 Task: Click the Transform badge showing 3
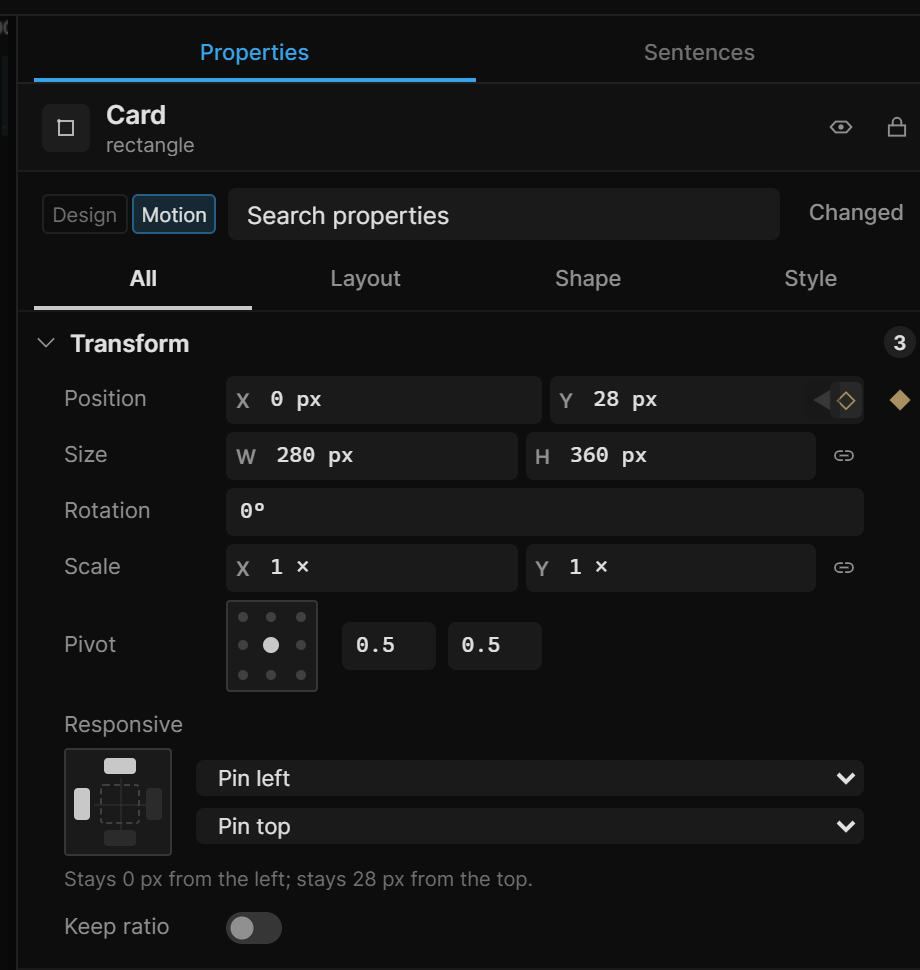[900, 343]
